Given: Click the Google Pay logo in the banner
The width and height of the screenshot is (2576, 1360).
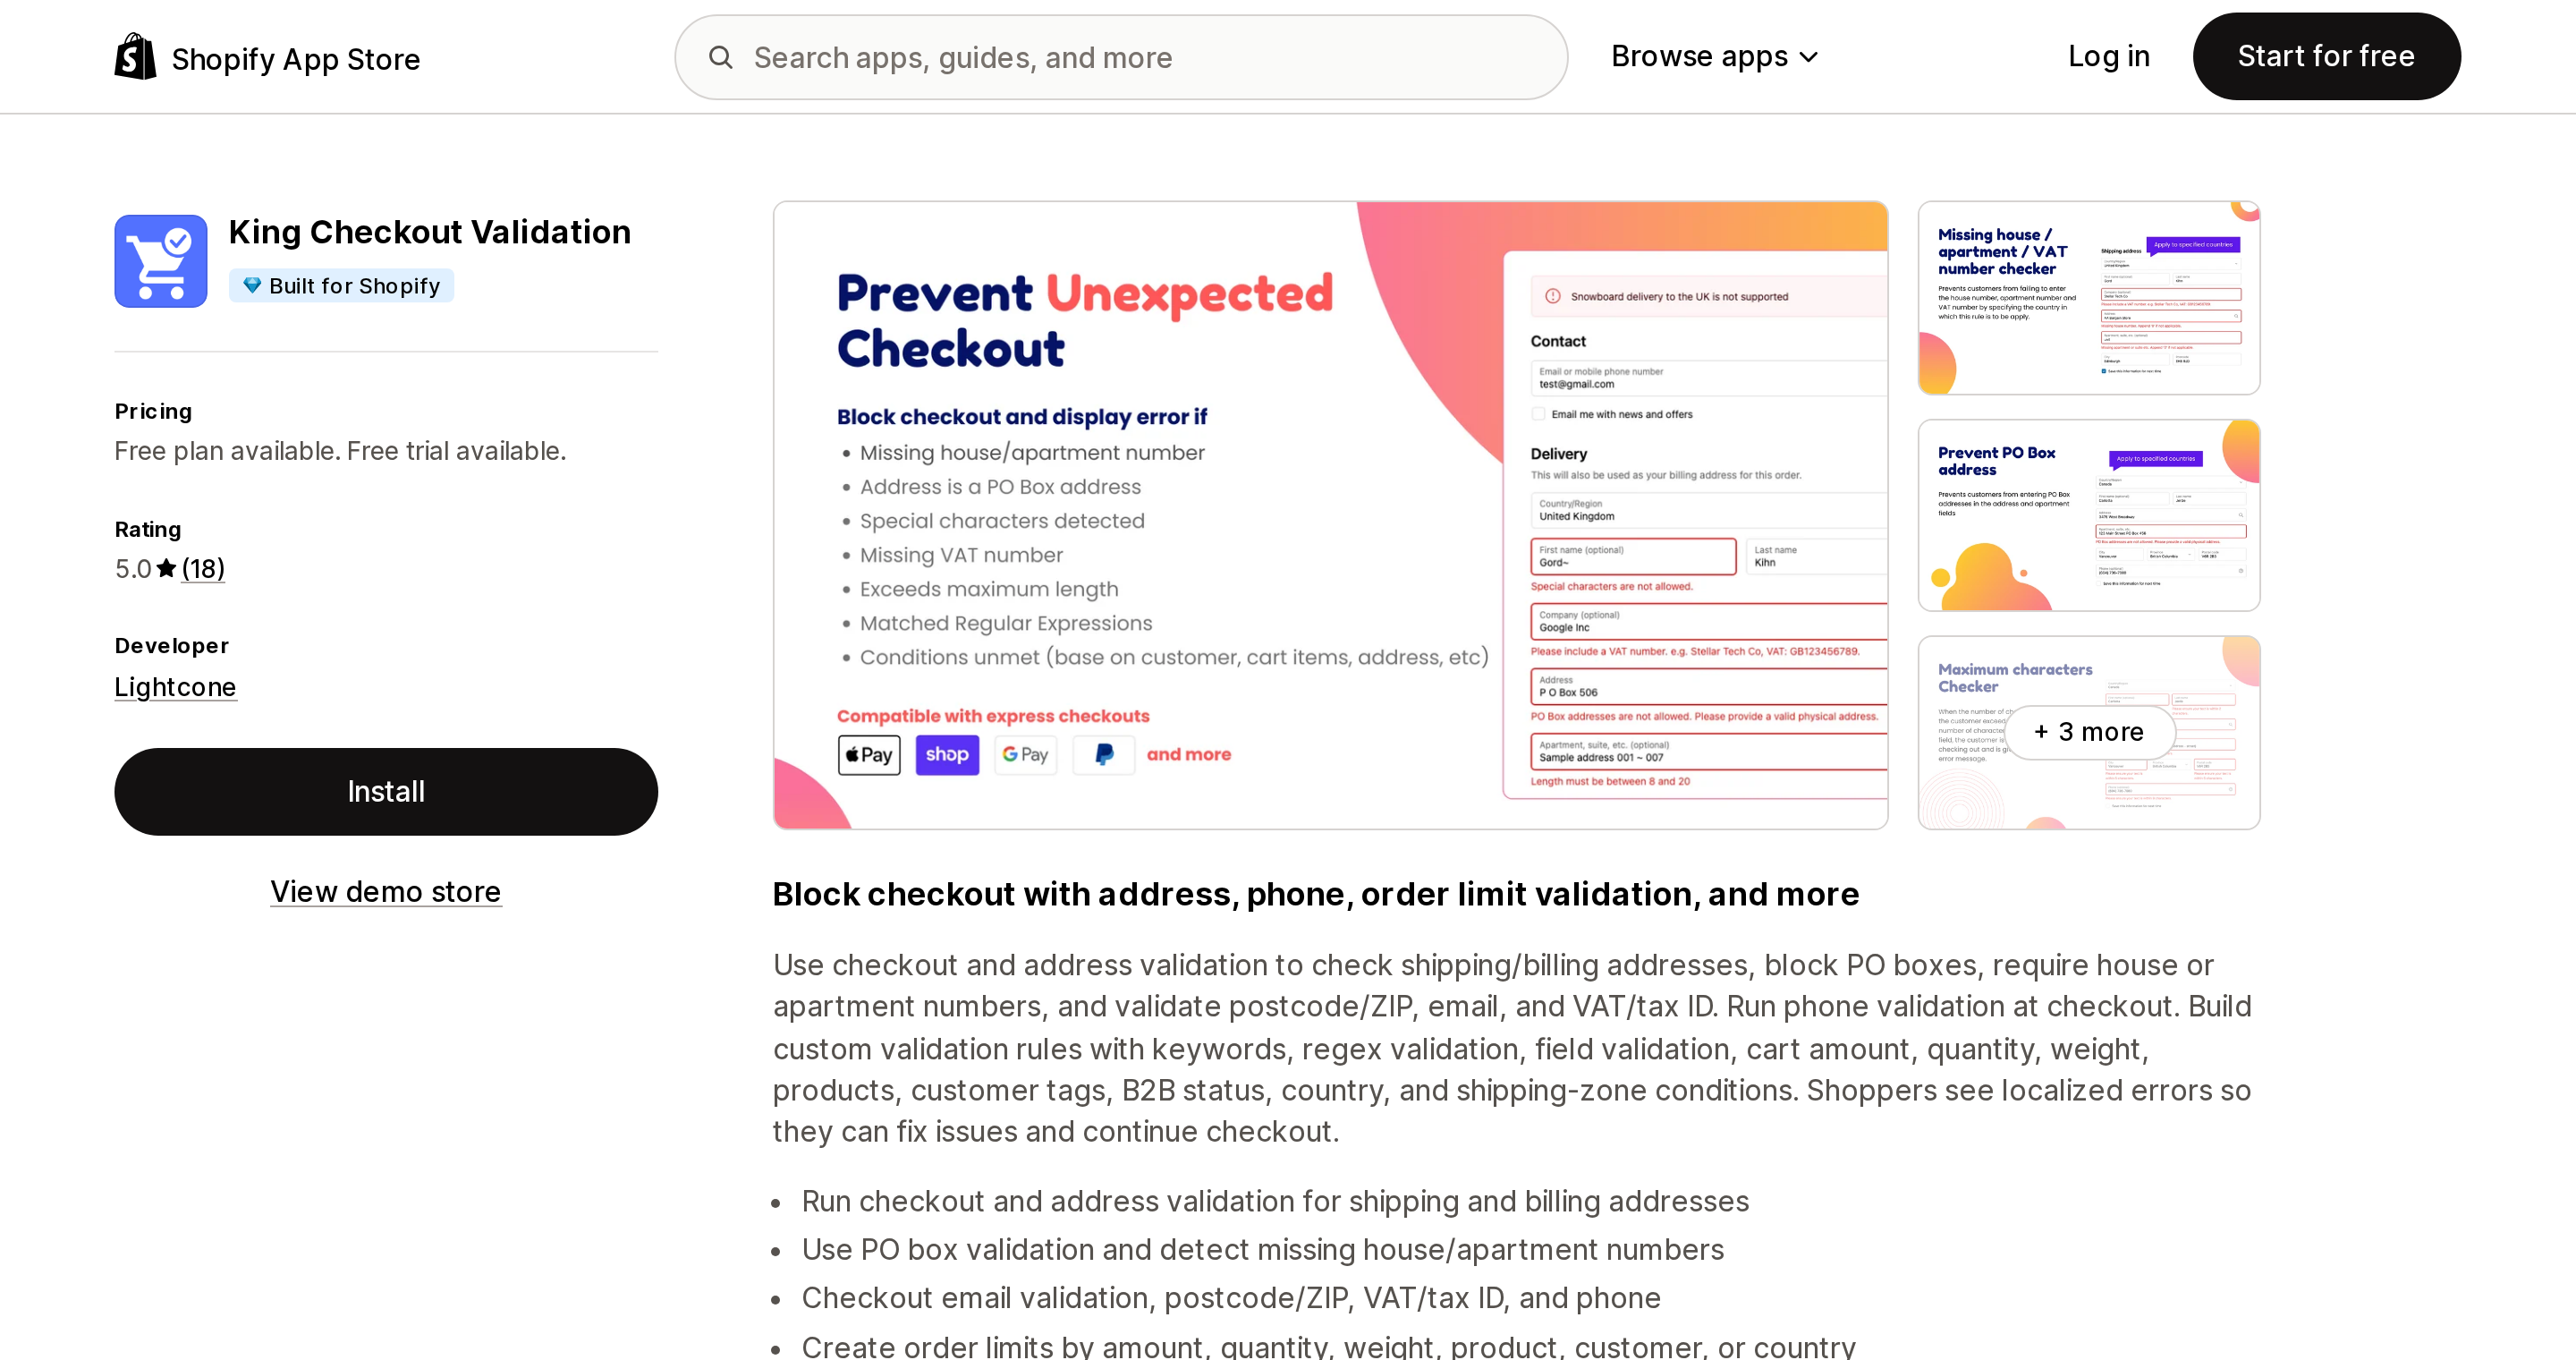Looking at the screenshot, I should 1025,755.
